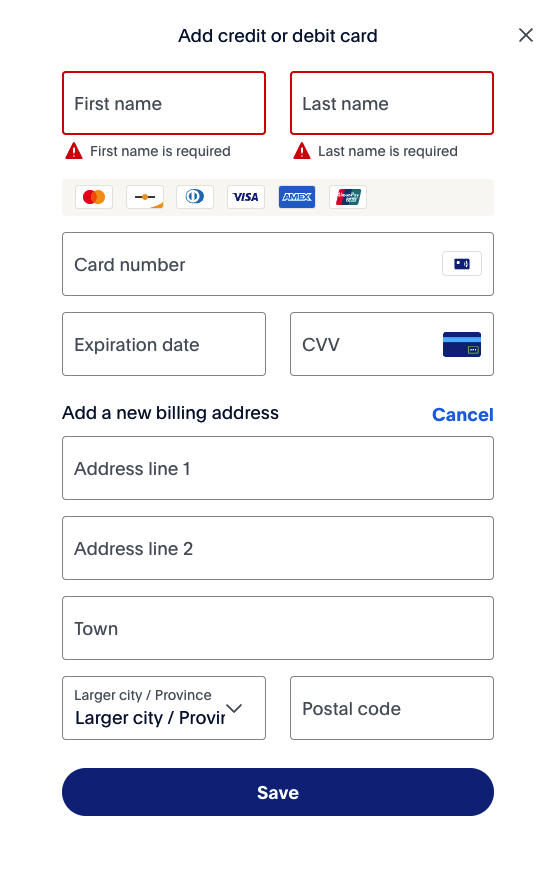Viewport: 556px width, 881px height.
Task: Click the UnionPay card logo icon
Action: point(348,197)
